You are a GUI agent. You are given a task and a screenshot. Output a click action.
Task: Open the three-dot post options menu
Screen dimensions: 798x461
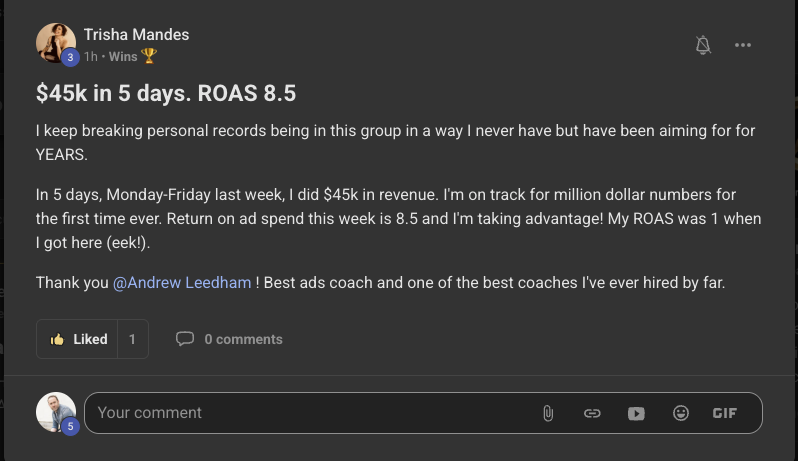tap(743, 45)
